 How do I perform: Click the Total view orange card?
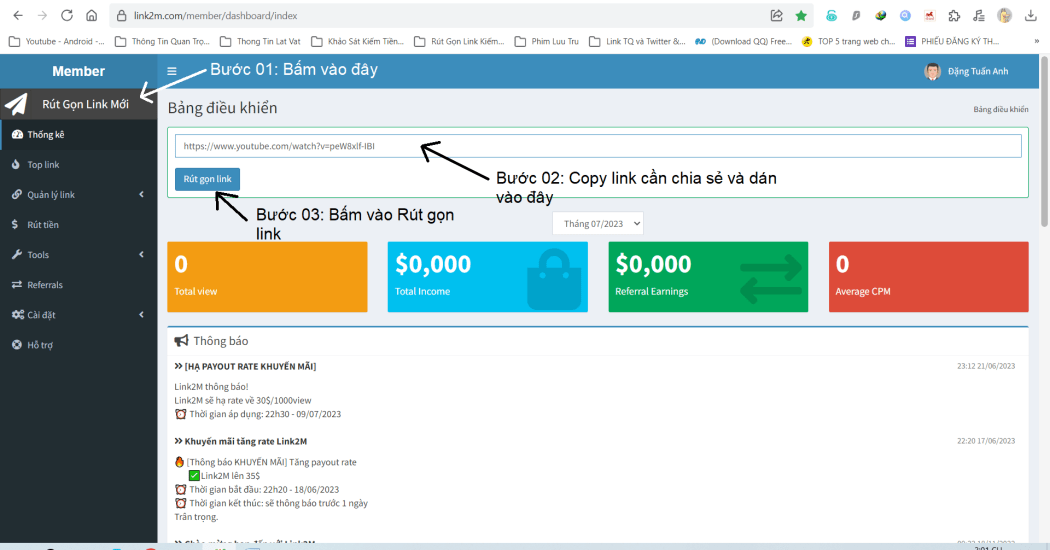tap(267, 277)
